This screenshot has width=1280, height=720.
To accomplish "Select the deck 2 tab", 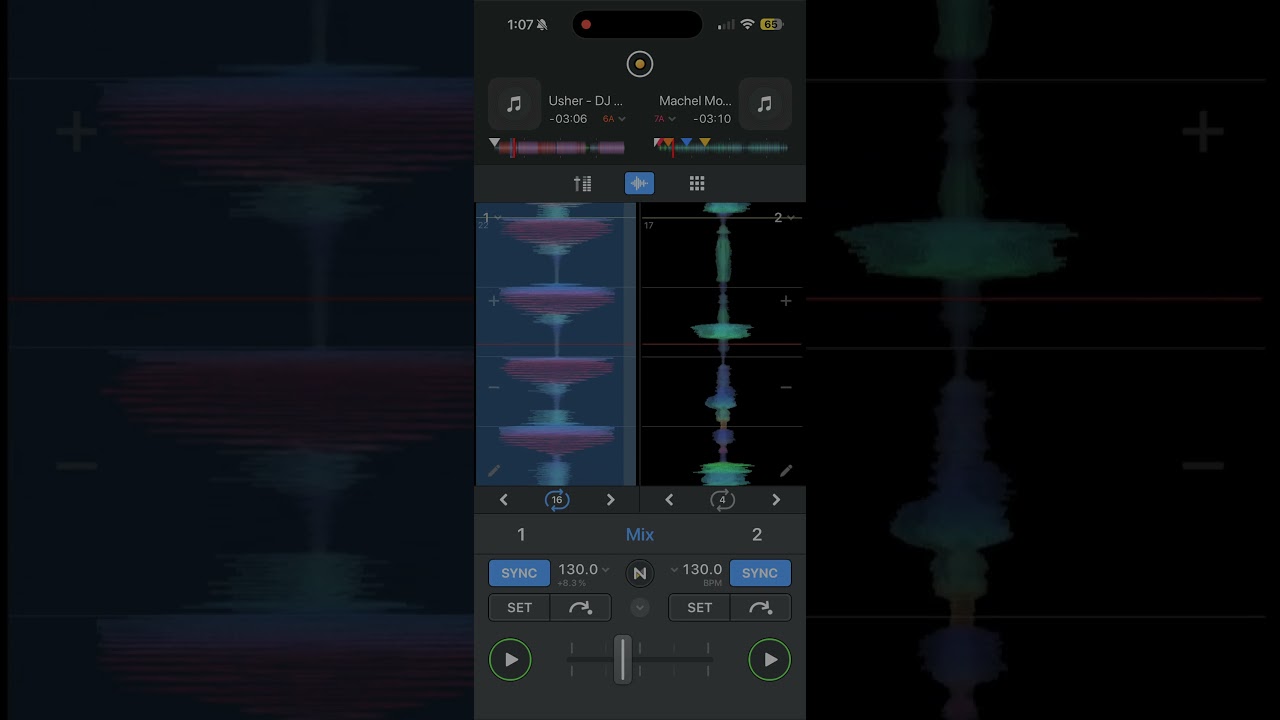I will click(x=757, y=535).
